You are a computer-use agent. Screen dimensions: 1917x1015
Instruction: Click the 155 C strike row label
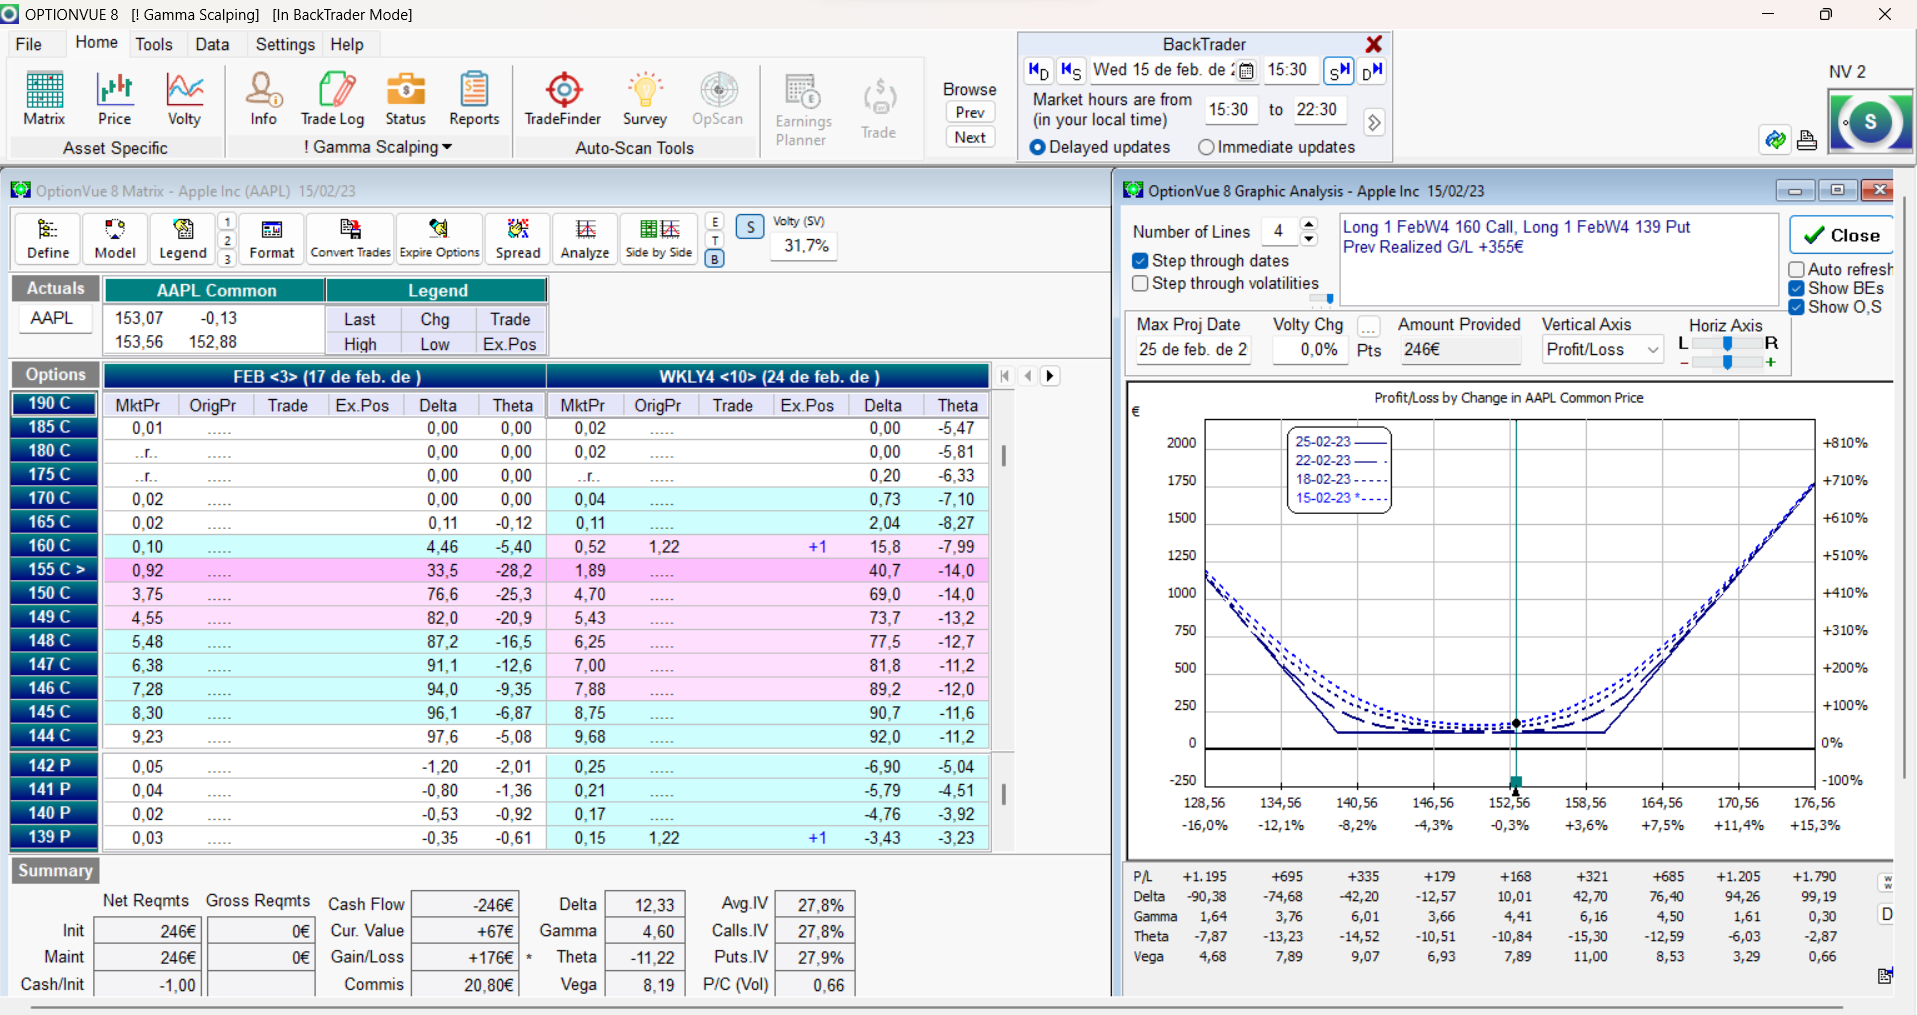pyautogui.click(x=55, y=569)
